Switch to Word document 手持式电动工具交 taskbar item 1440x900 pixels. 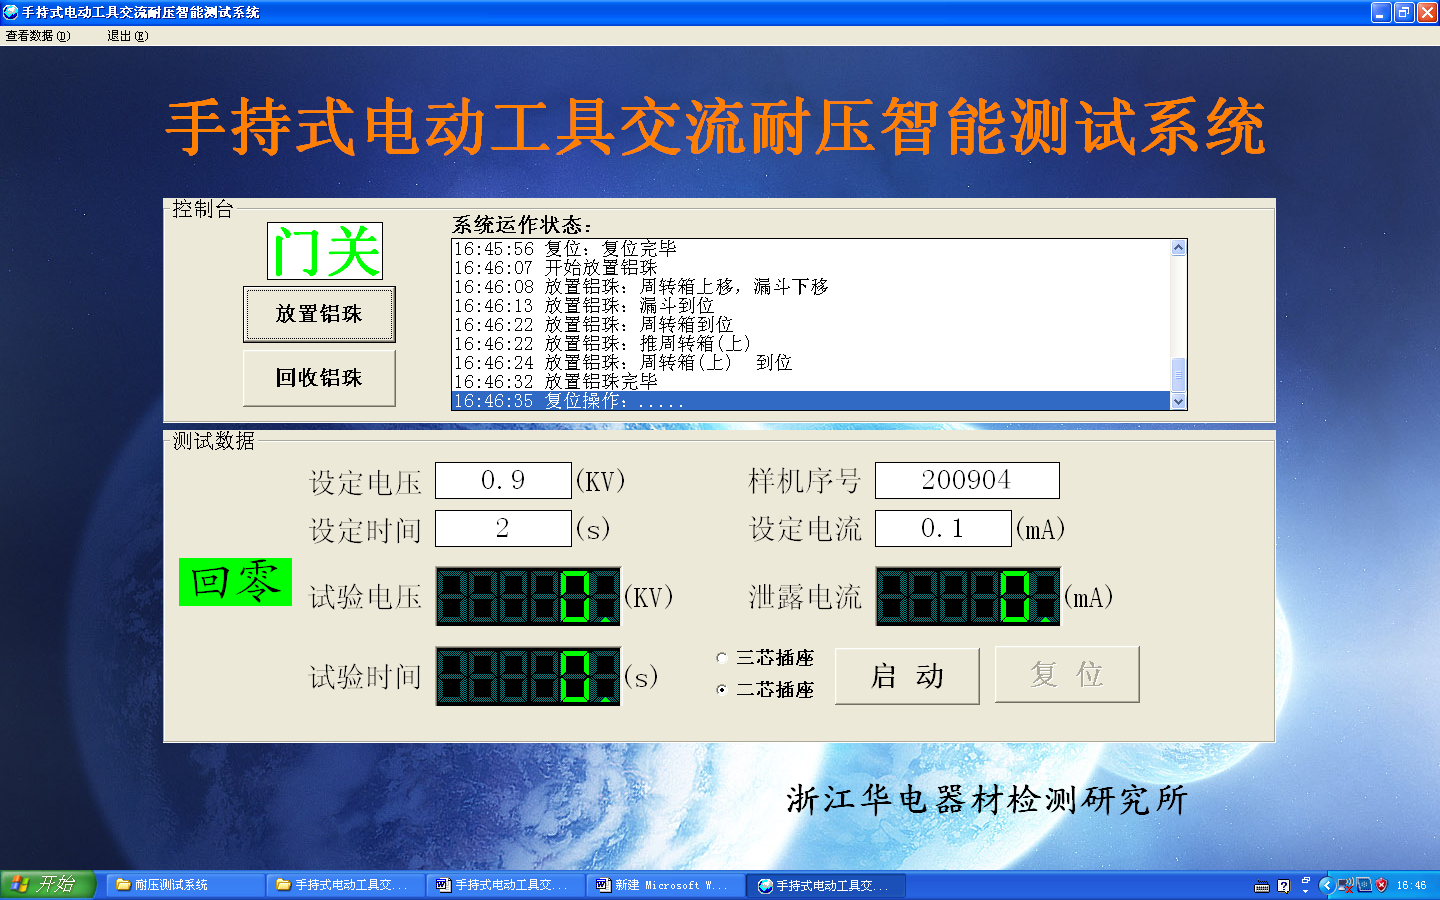(505, 885)
